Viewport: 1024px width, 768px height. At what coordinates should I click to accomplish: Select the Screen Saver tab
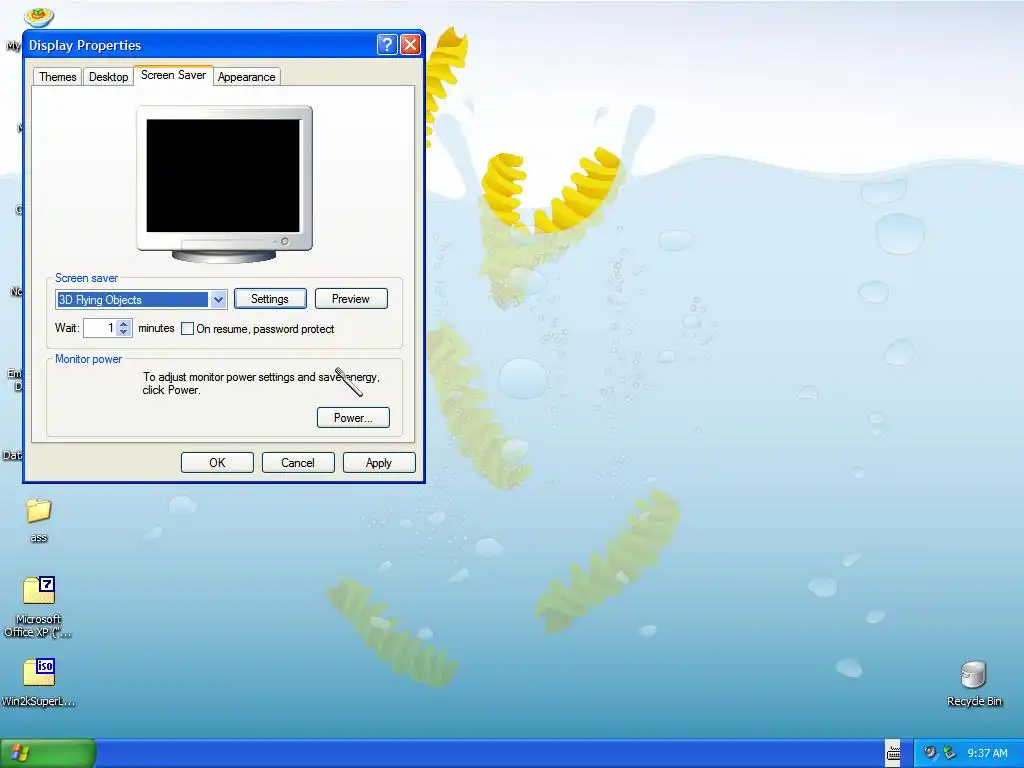coord(173,75)
